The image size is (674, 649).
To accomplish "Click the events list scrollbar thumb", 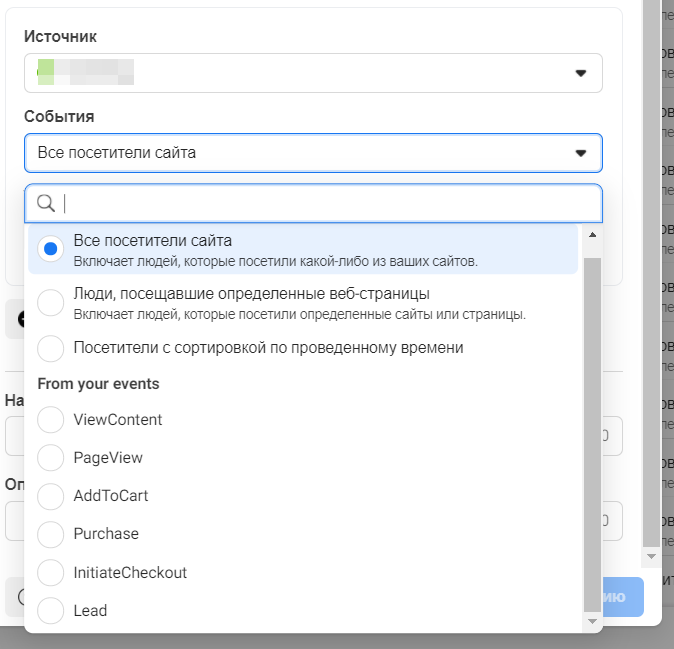I will point(591,430).
